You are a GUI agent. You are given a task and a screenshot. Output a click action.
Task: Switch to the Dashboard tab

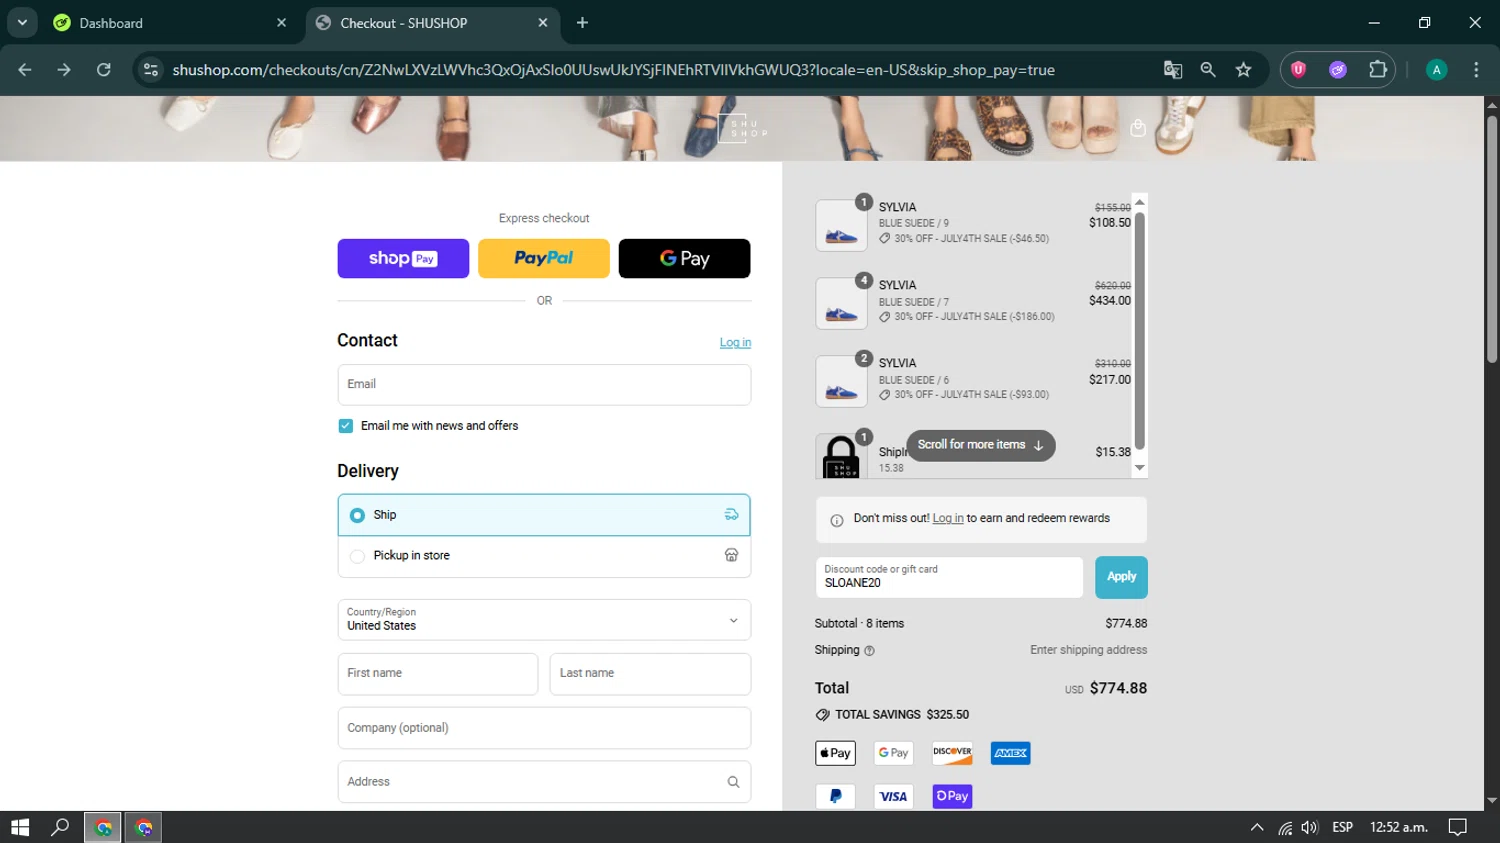[170, 23]
